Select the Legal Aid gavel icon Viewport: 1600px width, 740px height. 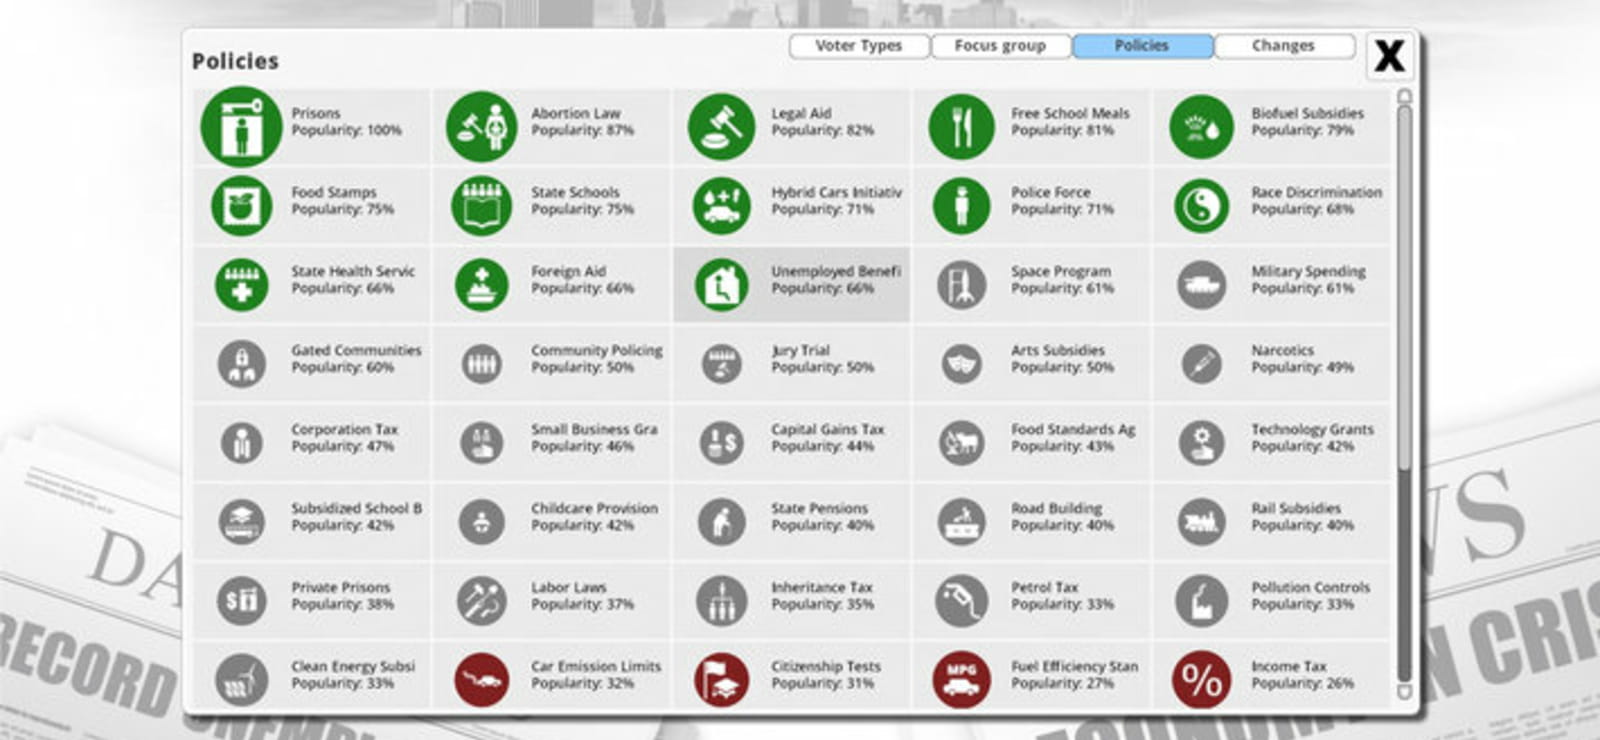(721, 127)
